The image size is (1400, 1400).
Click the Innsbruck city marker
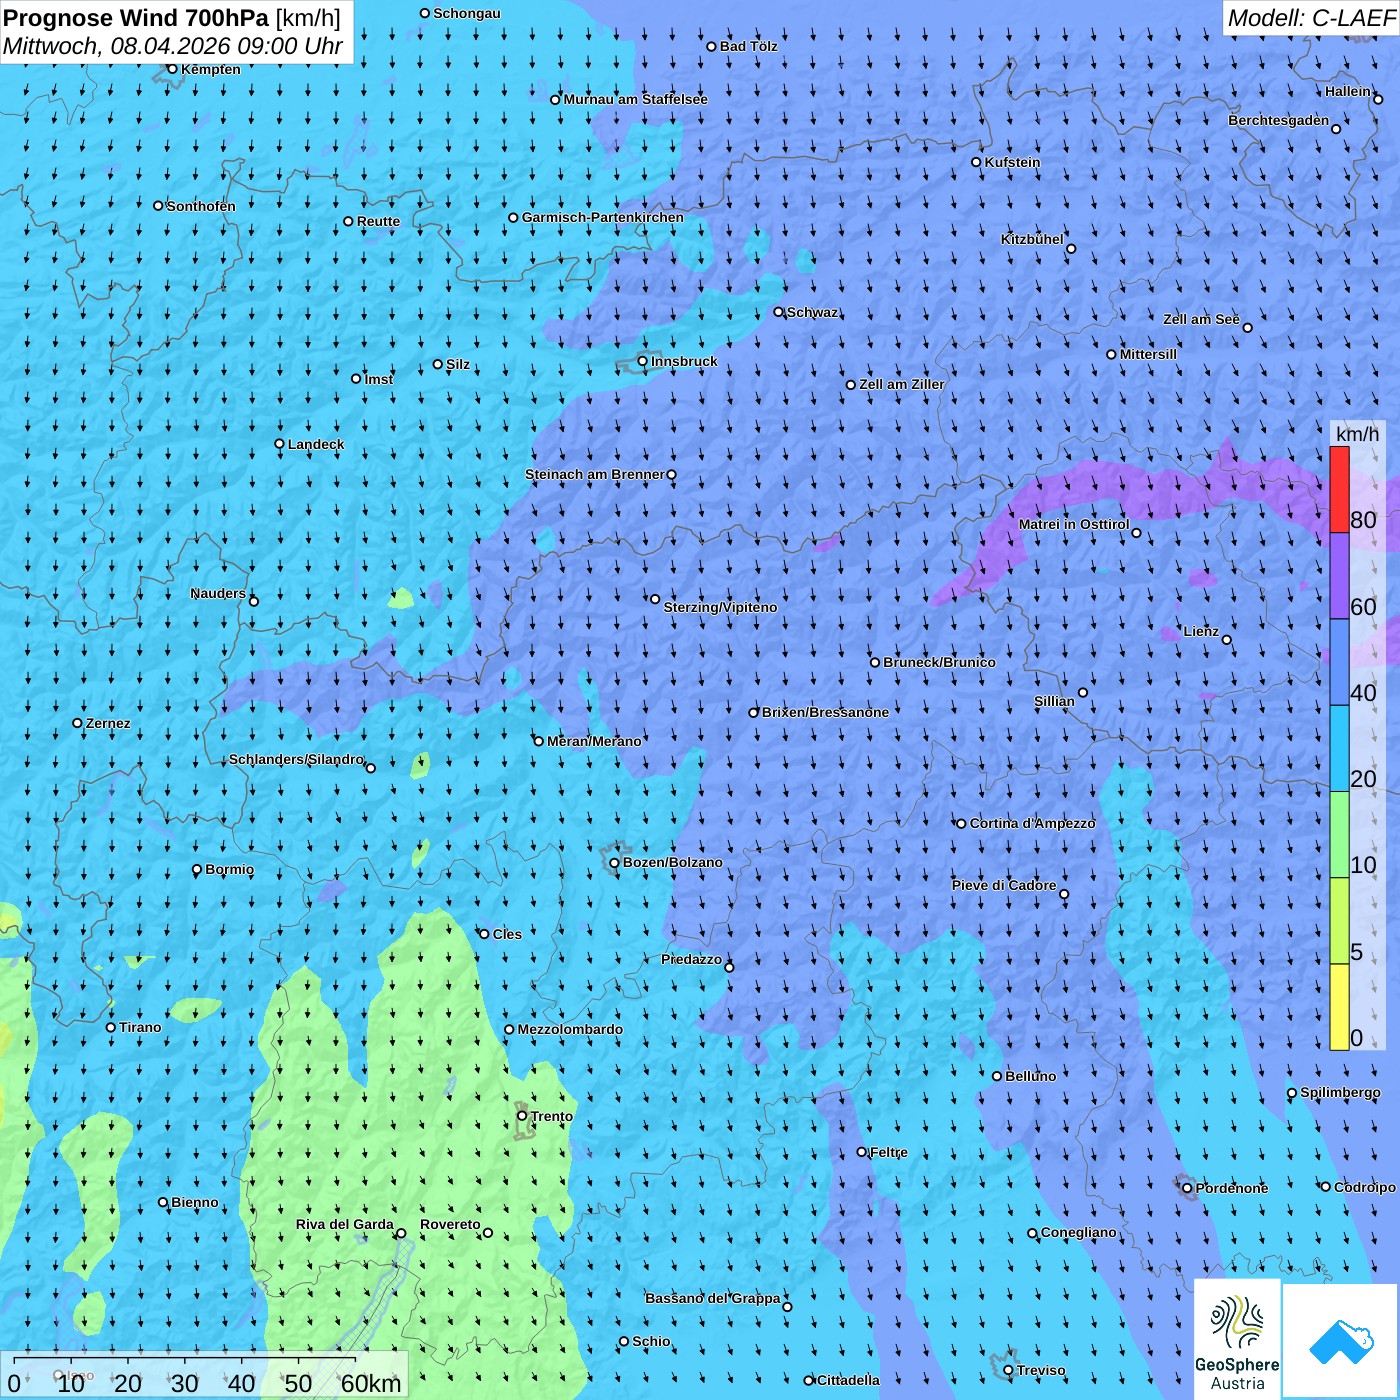643,362
